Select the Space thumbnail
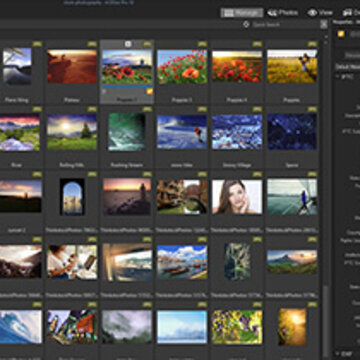The height and width of the screenshot is (360, 360). (x=292, y=132)
